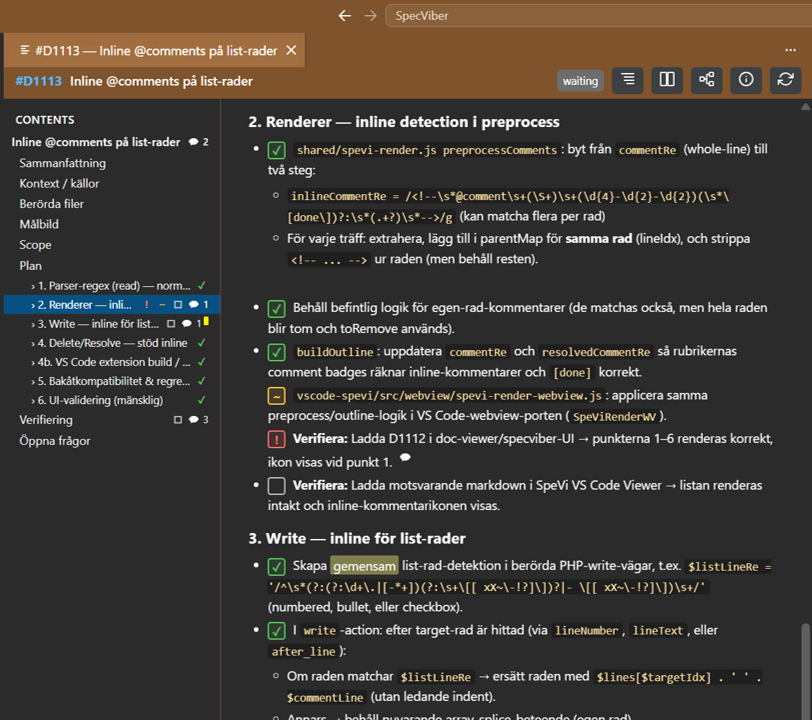Click scrollbar up arrow
This screenshot has width=812, height=720.
[x=806, y=107]
